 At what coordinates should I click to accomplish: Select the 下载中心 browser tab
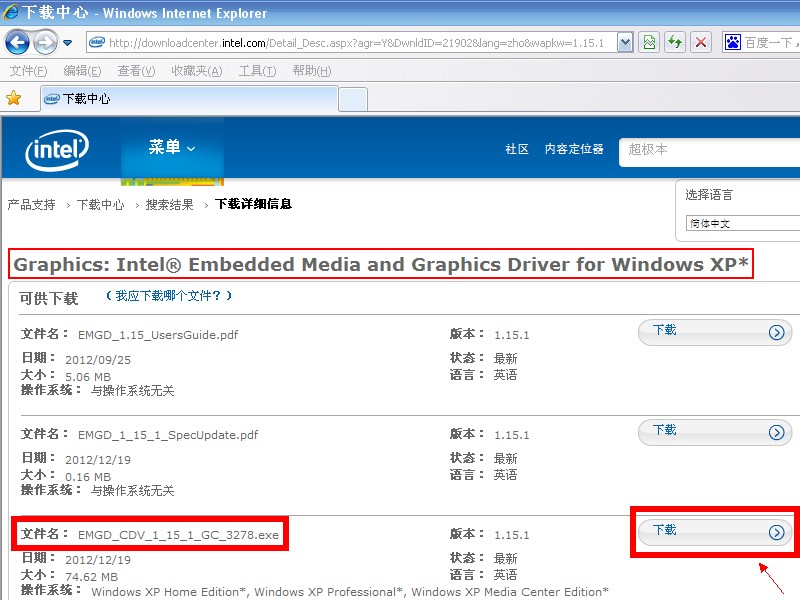[x=190, y=99]
